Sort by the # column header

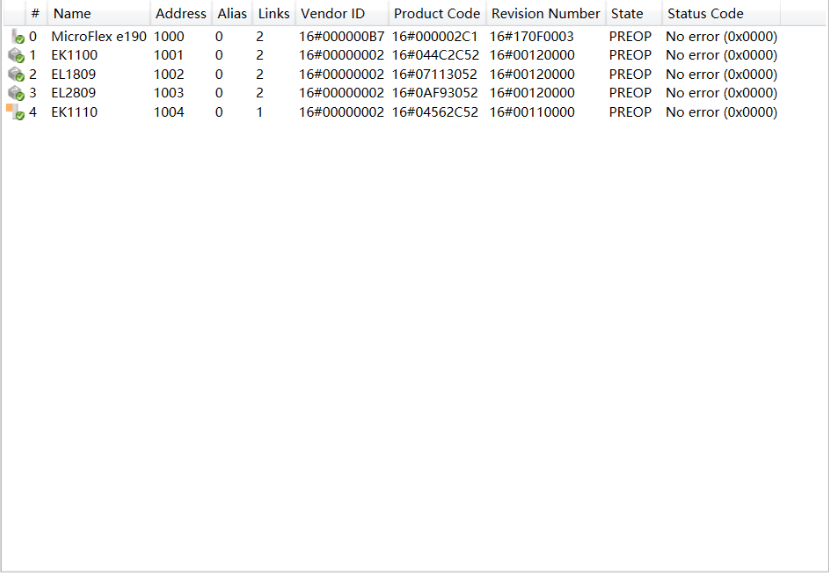tap(36, 13)
